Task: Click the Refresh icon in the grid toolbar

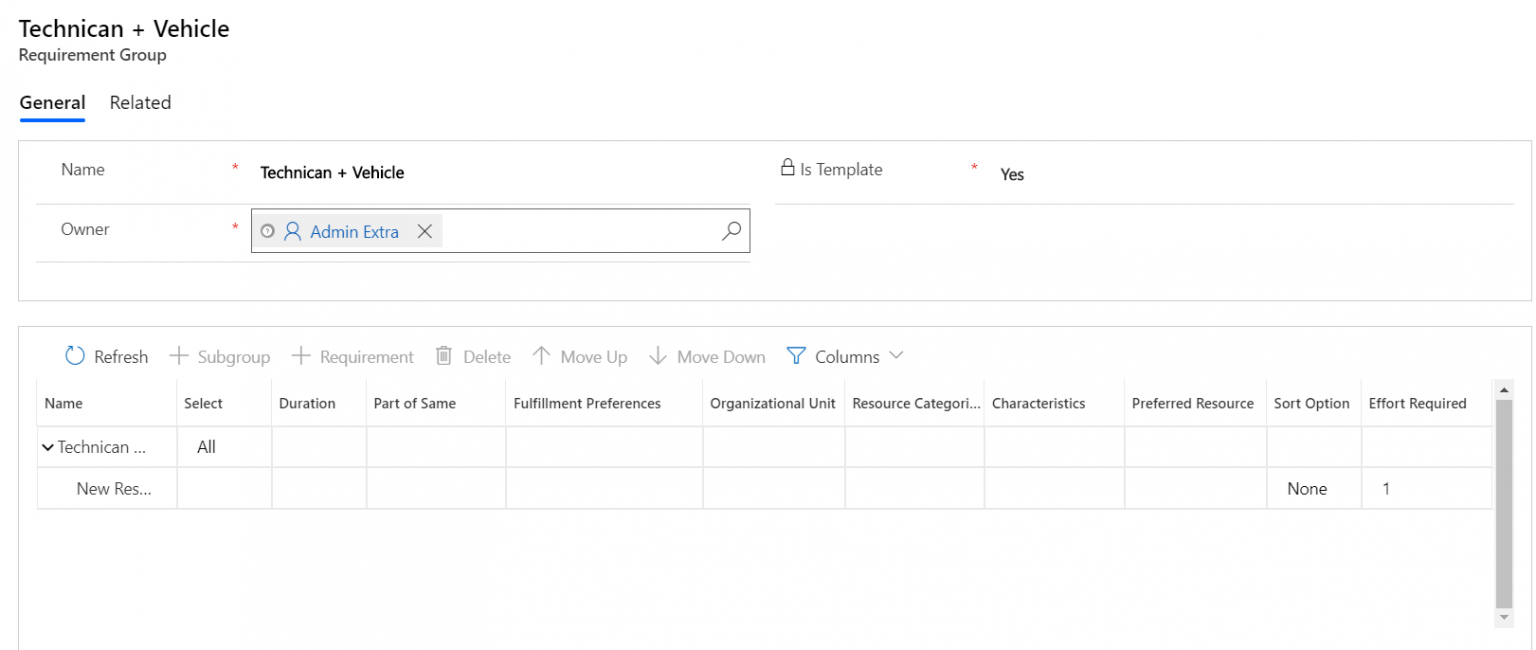Action: (75, 356)
